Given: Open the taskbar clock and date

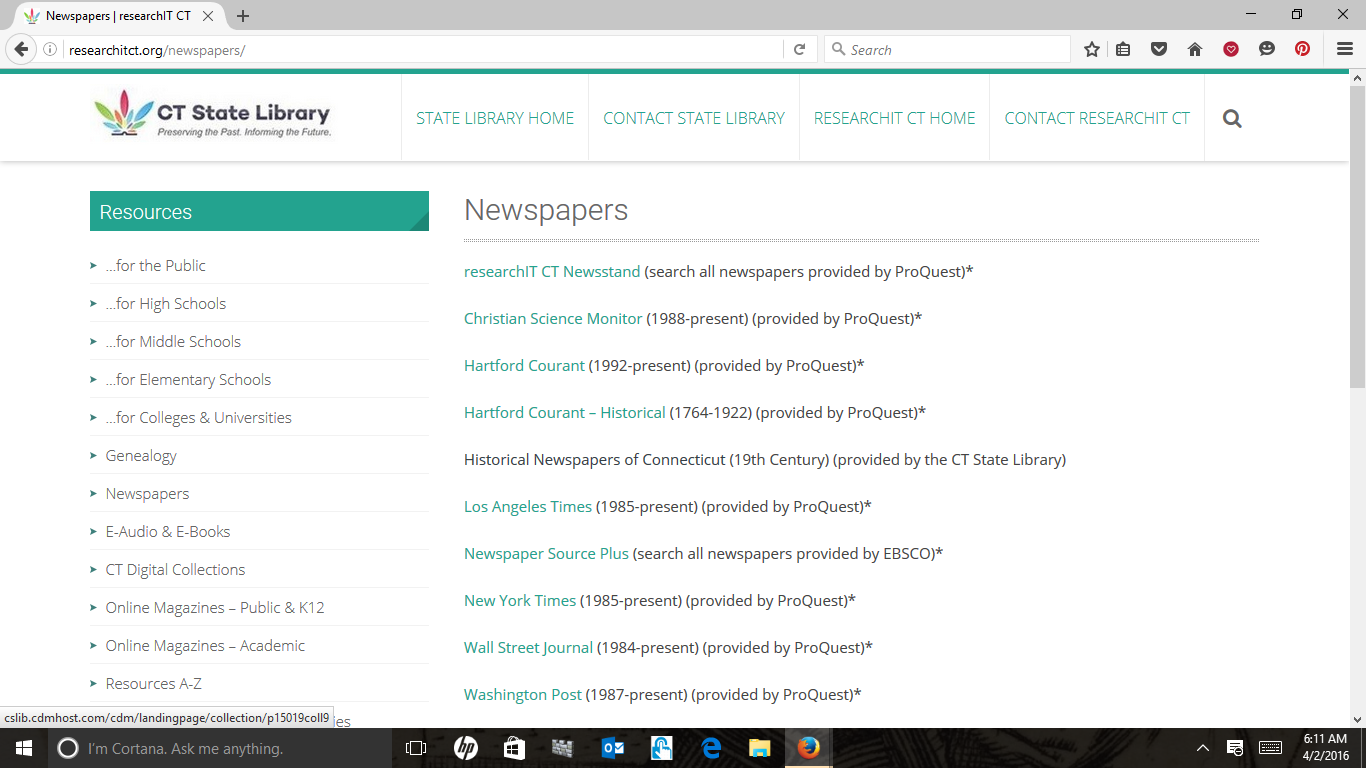Looking at the screenshot, I should click(x=1326, y=748).
